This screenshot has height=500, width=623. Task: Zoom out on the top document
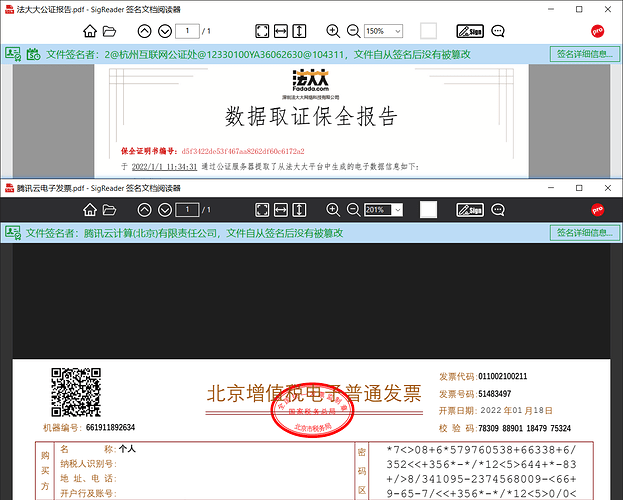tap(353, 31)
